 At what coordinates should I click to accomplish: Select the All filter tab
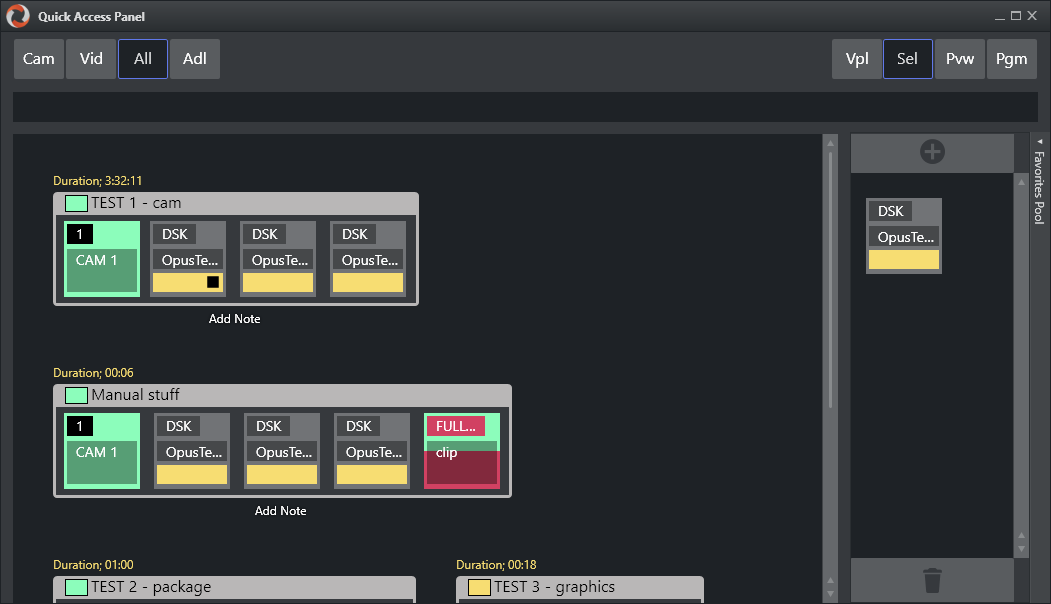tap(143, 59)
